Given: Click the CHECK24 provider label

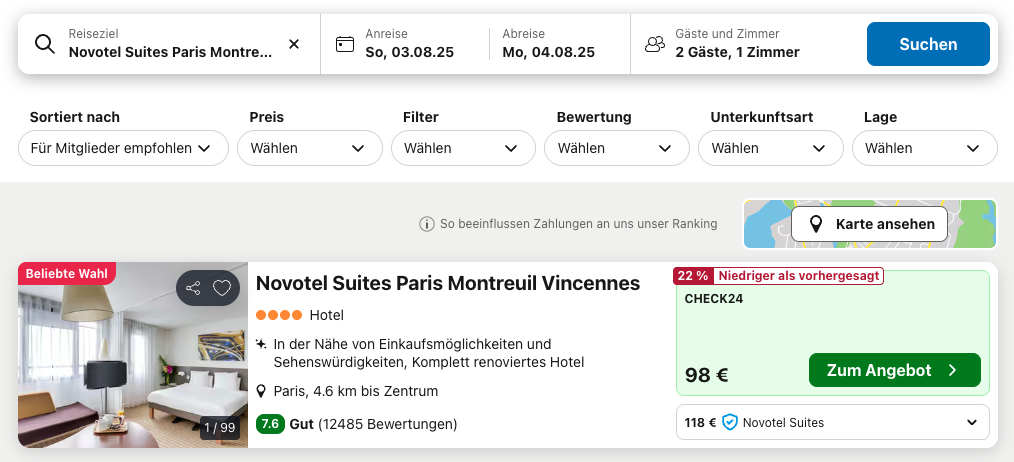Looking at the screenshot, I should pos(714,299).
